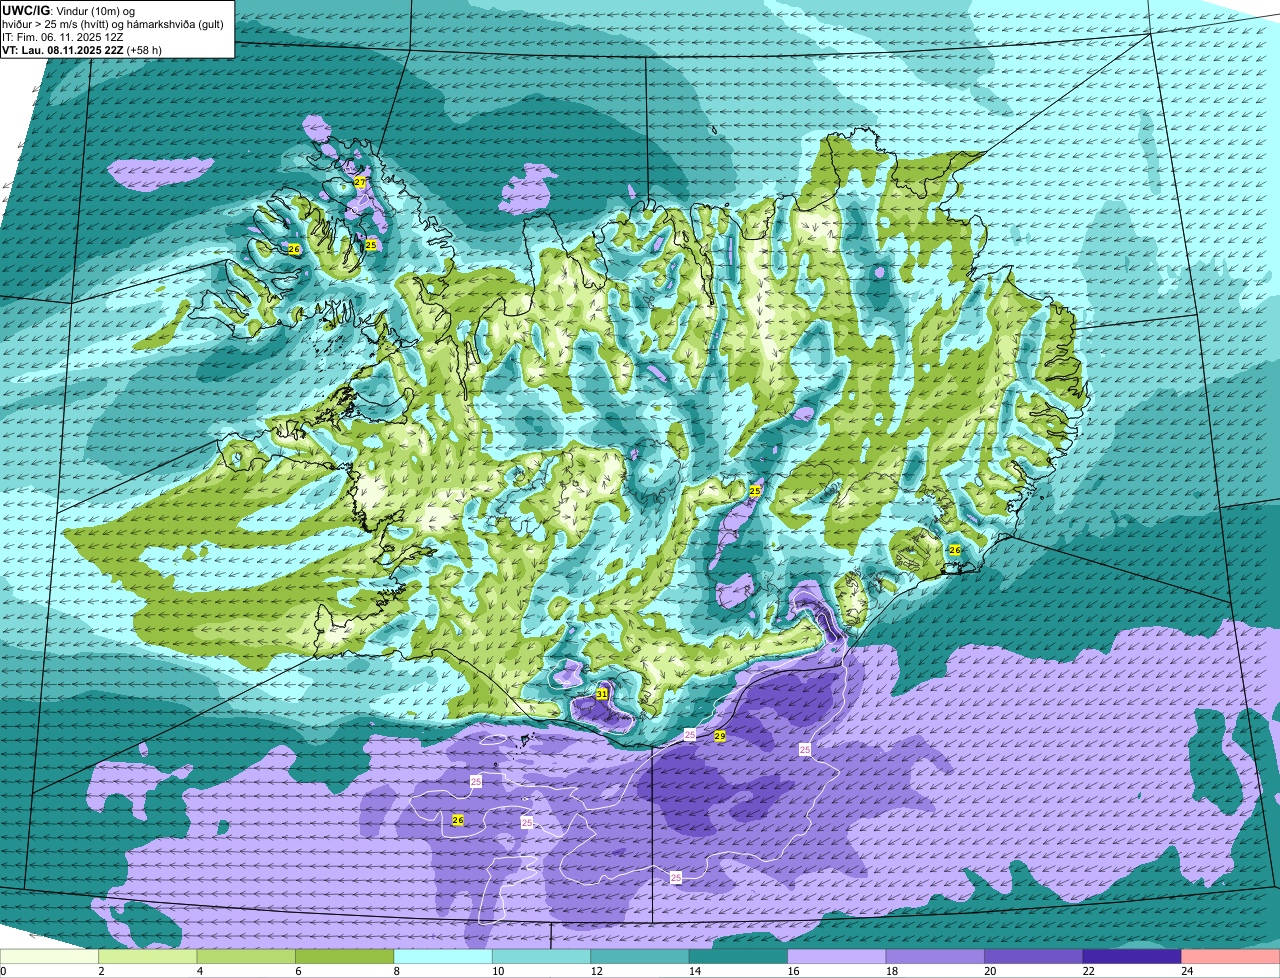Select the light green 2–4 legend swatch
Image resolution: width=1280 pixels, height=978 pixels.
click(x=148, y=956)
